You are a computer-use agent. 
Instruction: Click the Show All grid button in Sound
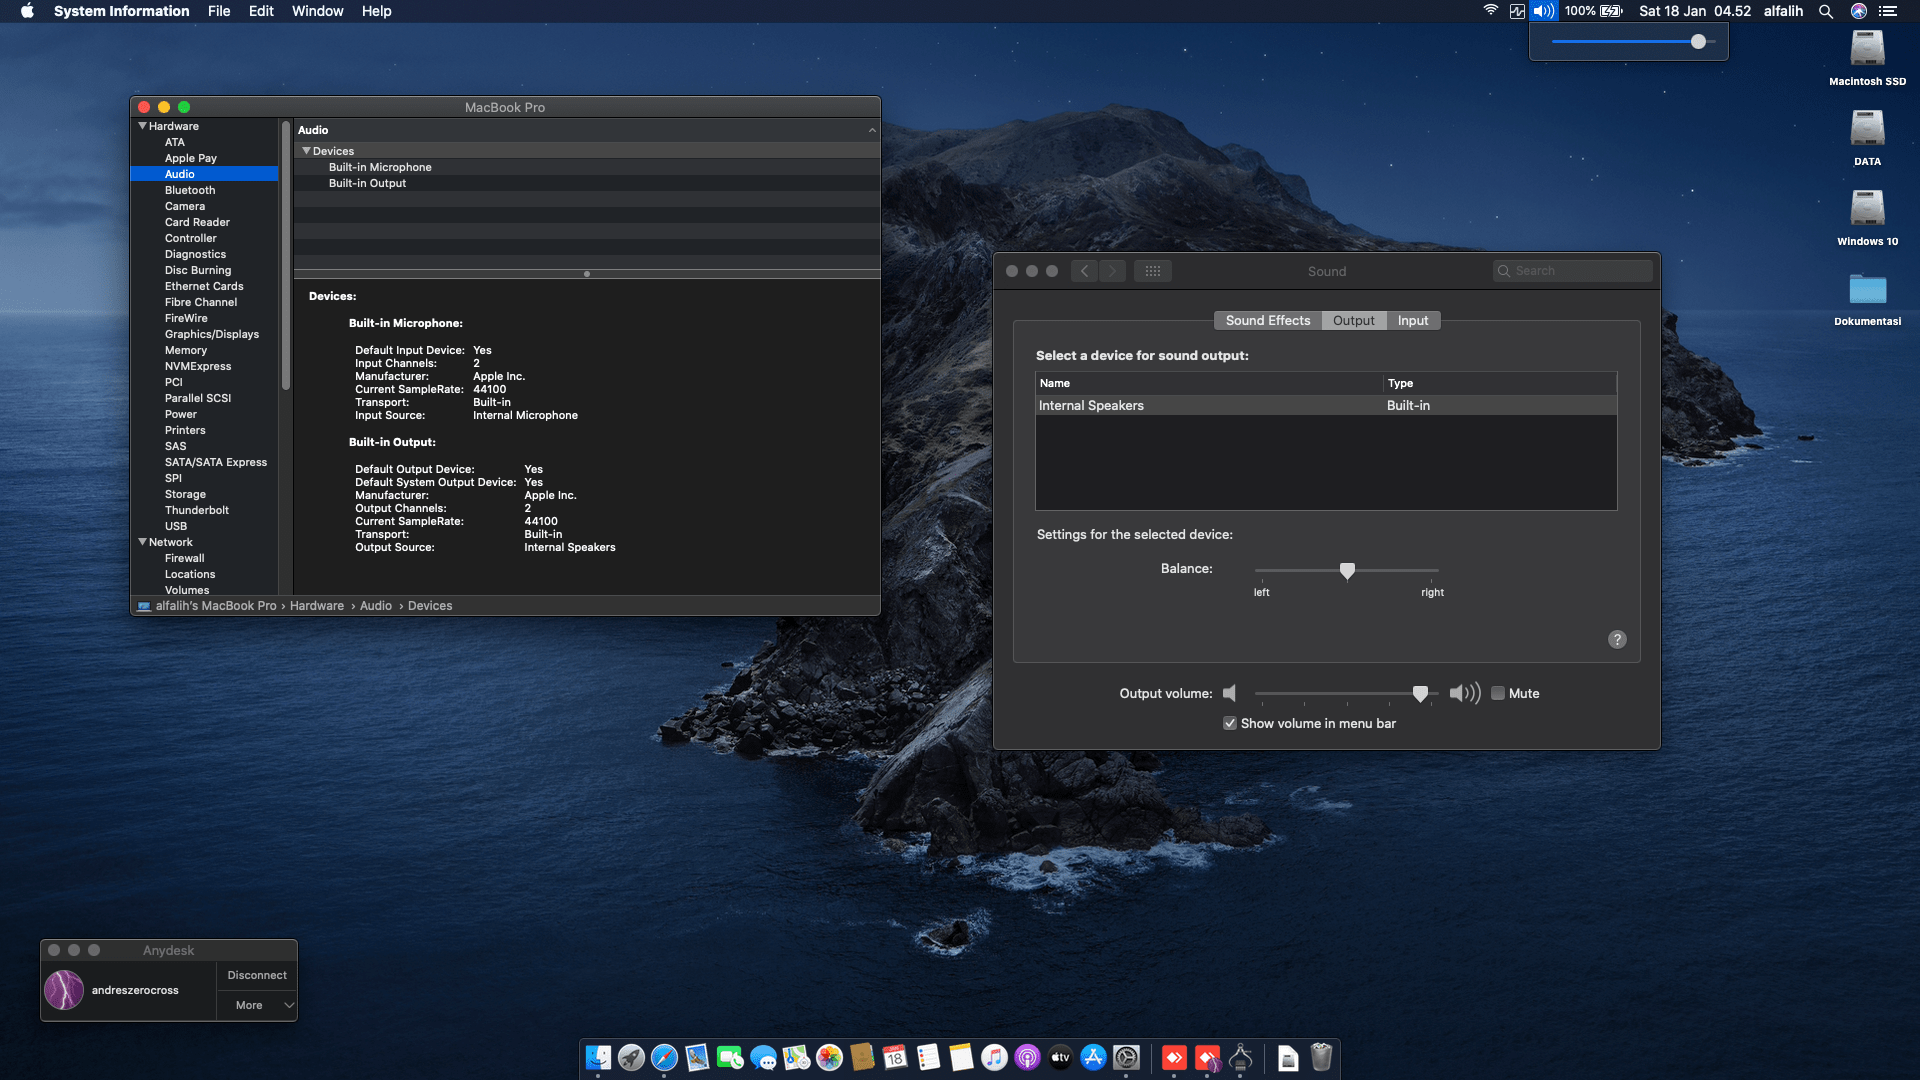[x=1153, y=271]
